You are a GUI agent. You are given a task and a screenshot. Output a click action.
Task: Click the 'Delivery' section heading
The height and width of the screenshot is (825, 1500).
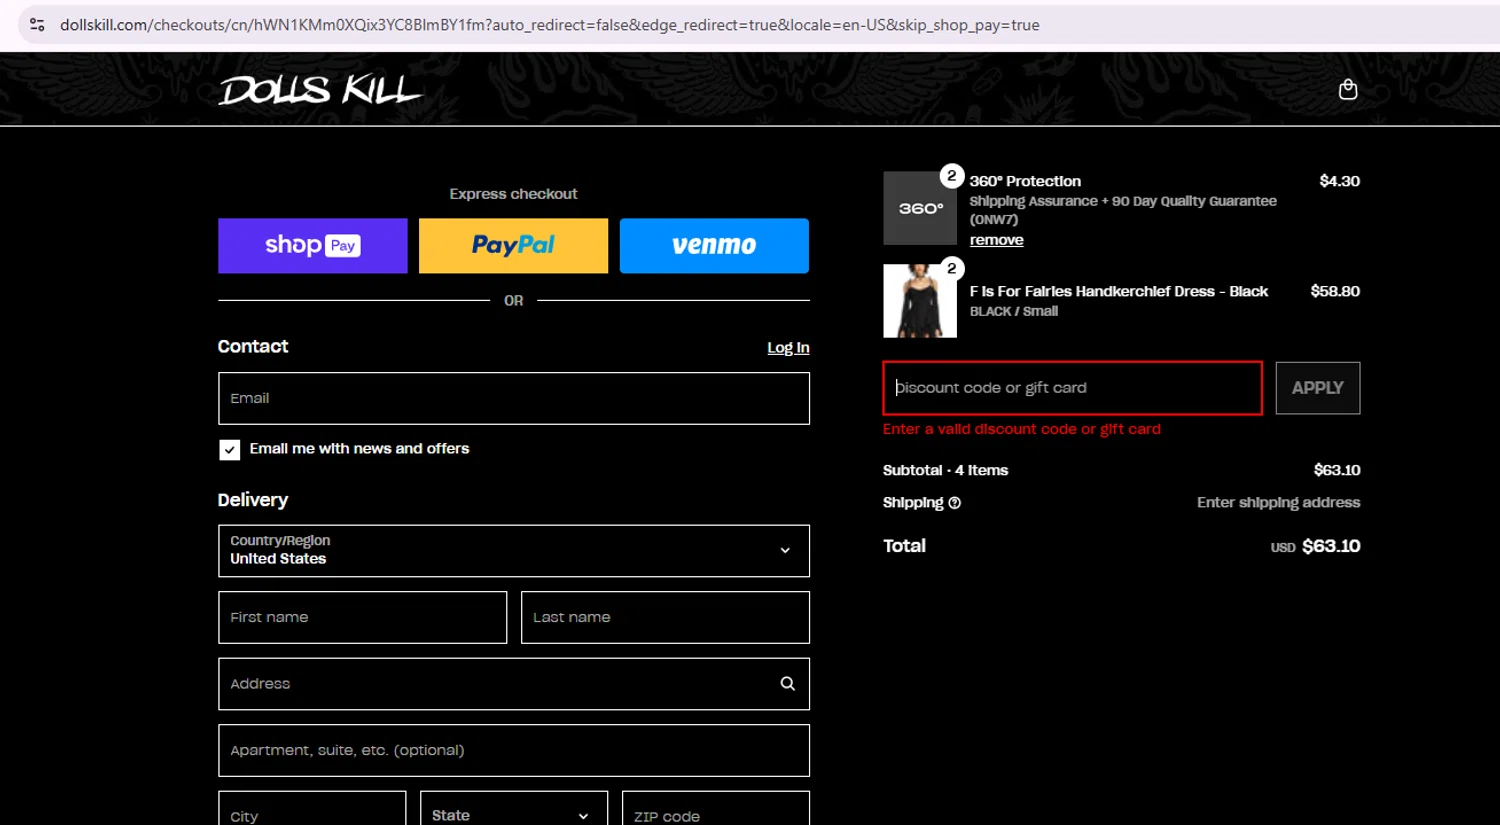coord(253,500)
